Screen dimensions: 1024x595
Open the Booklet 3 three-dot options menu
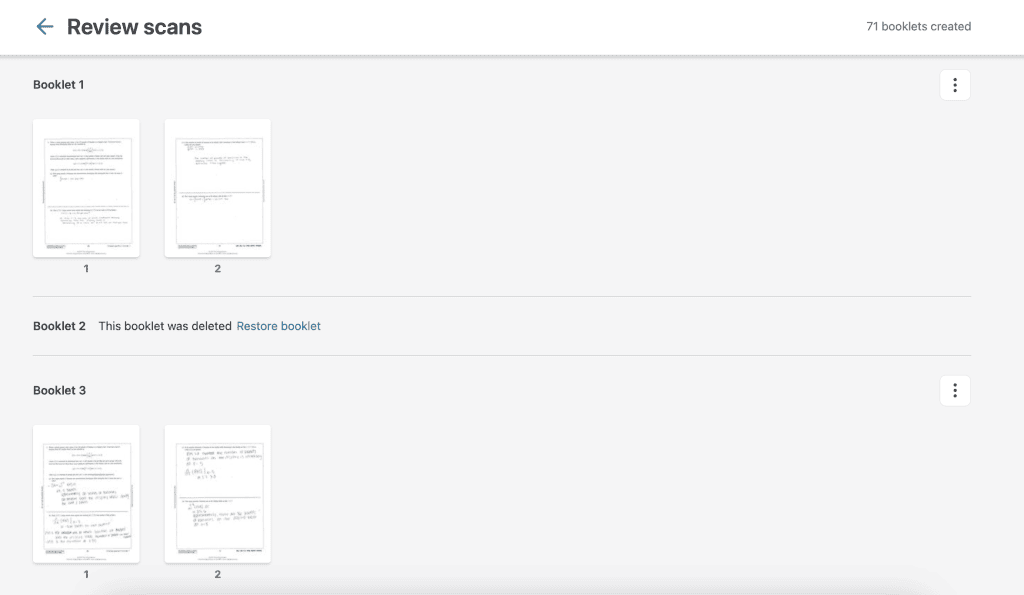pyautogui.click(x=954, y=391)
